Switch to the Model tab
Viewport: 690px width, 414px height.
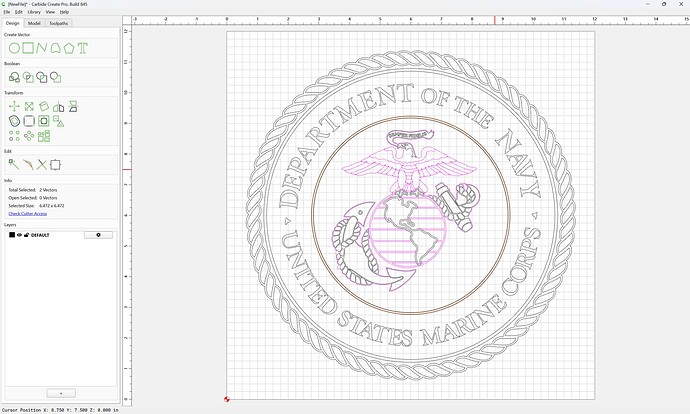pos(34,23)
